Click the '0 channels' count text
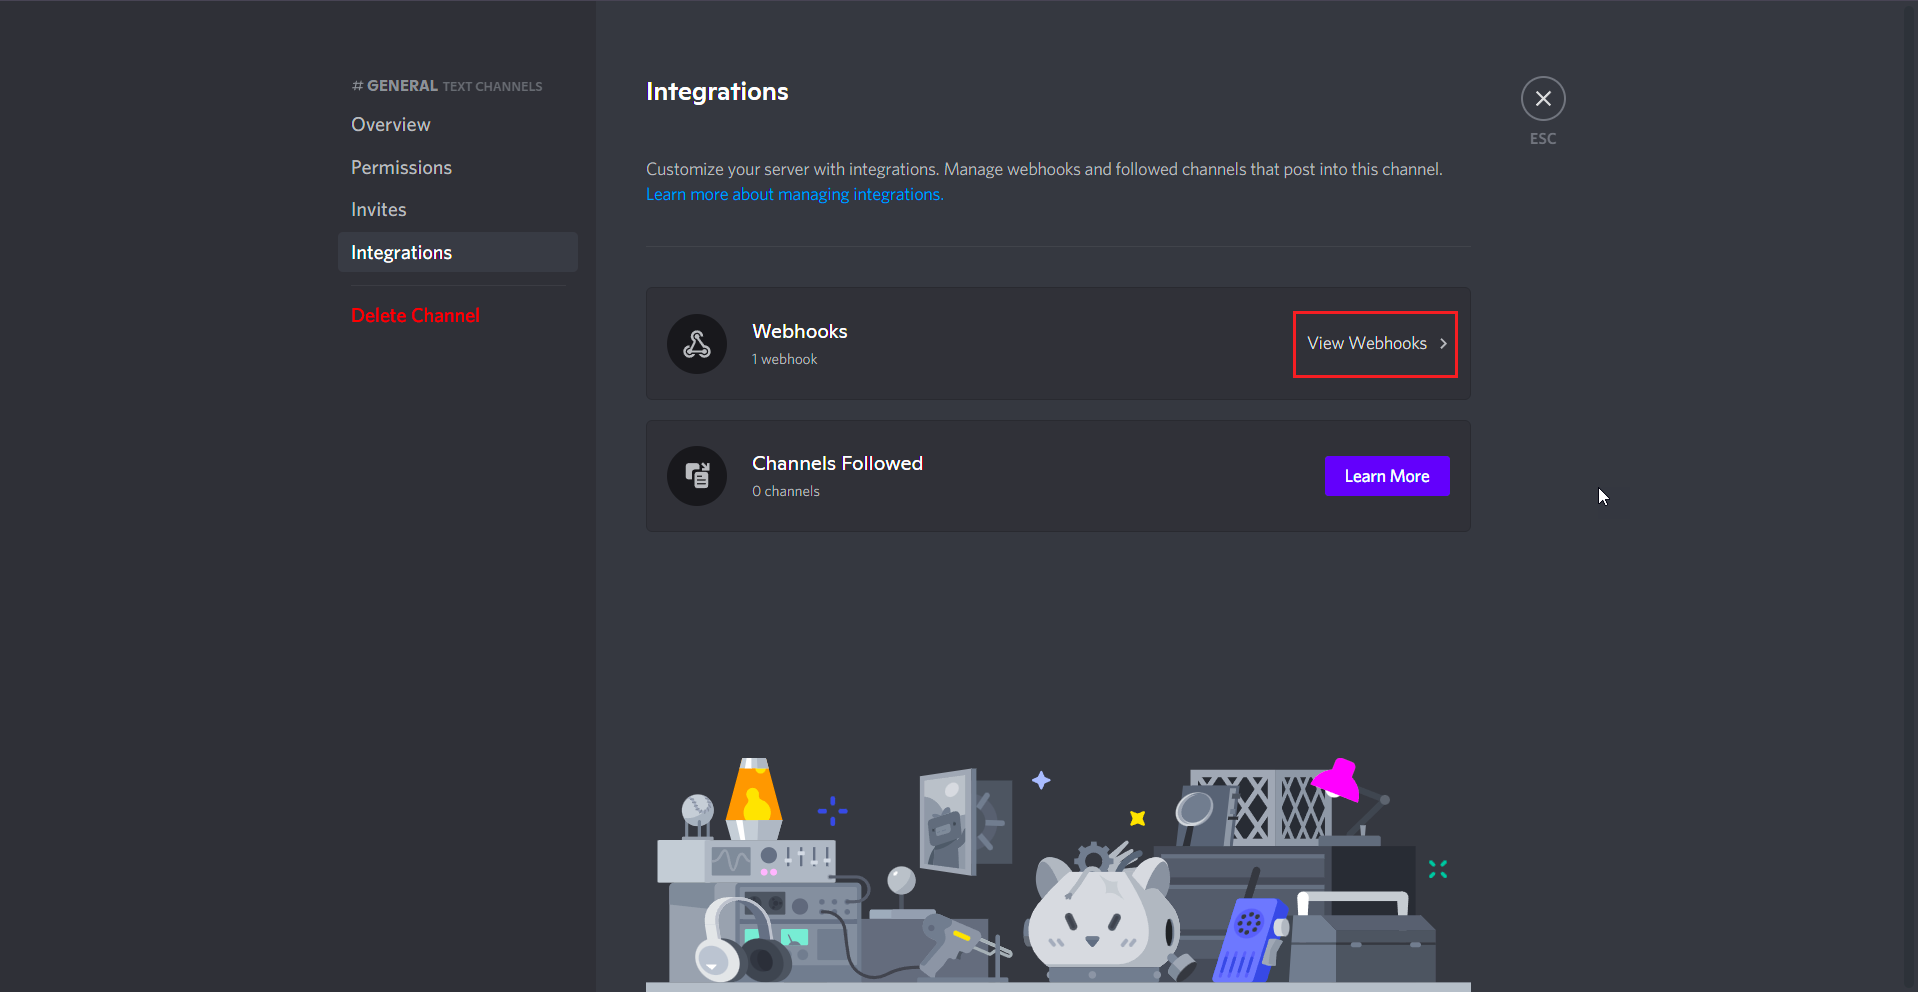Image resolution: width=1918 pixels, height=992 pixels. 785,492
